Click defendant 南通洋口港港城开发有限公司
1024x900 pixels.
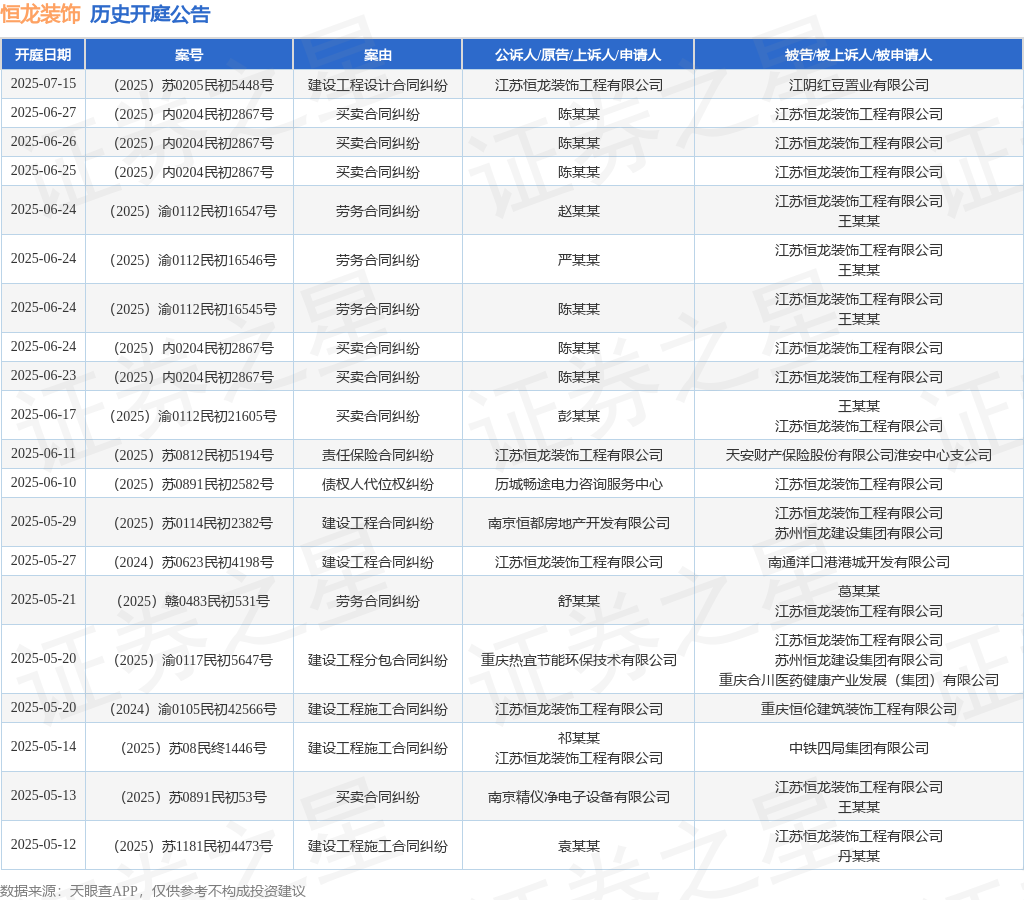pyautogui.click(x=859, y=562)
